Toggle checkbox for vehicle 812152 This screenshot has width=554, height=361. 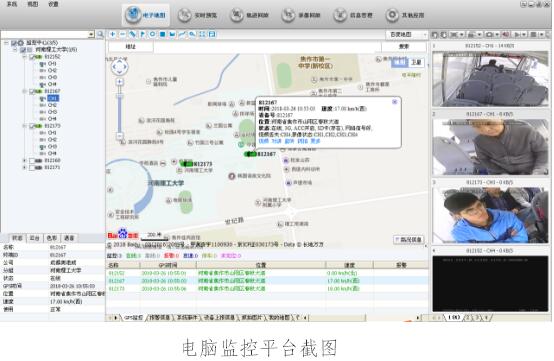(31, 57)
